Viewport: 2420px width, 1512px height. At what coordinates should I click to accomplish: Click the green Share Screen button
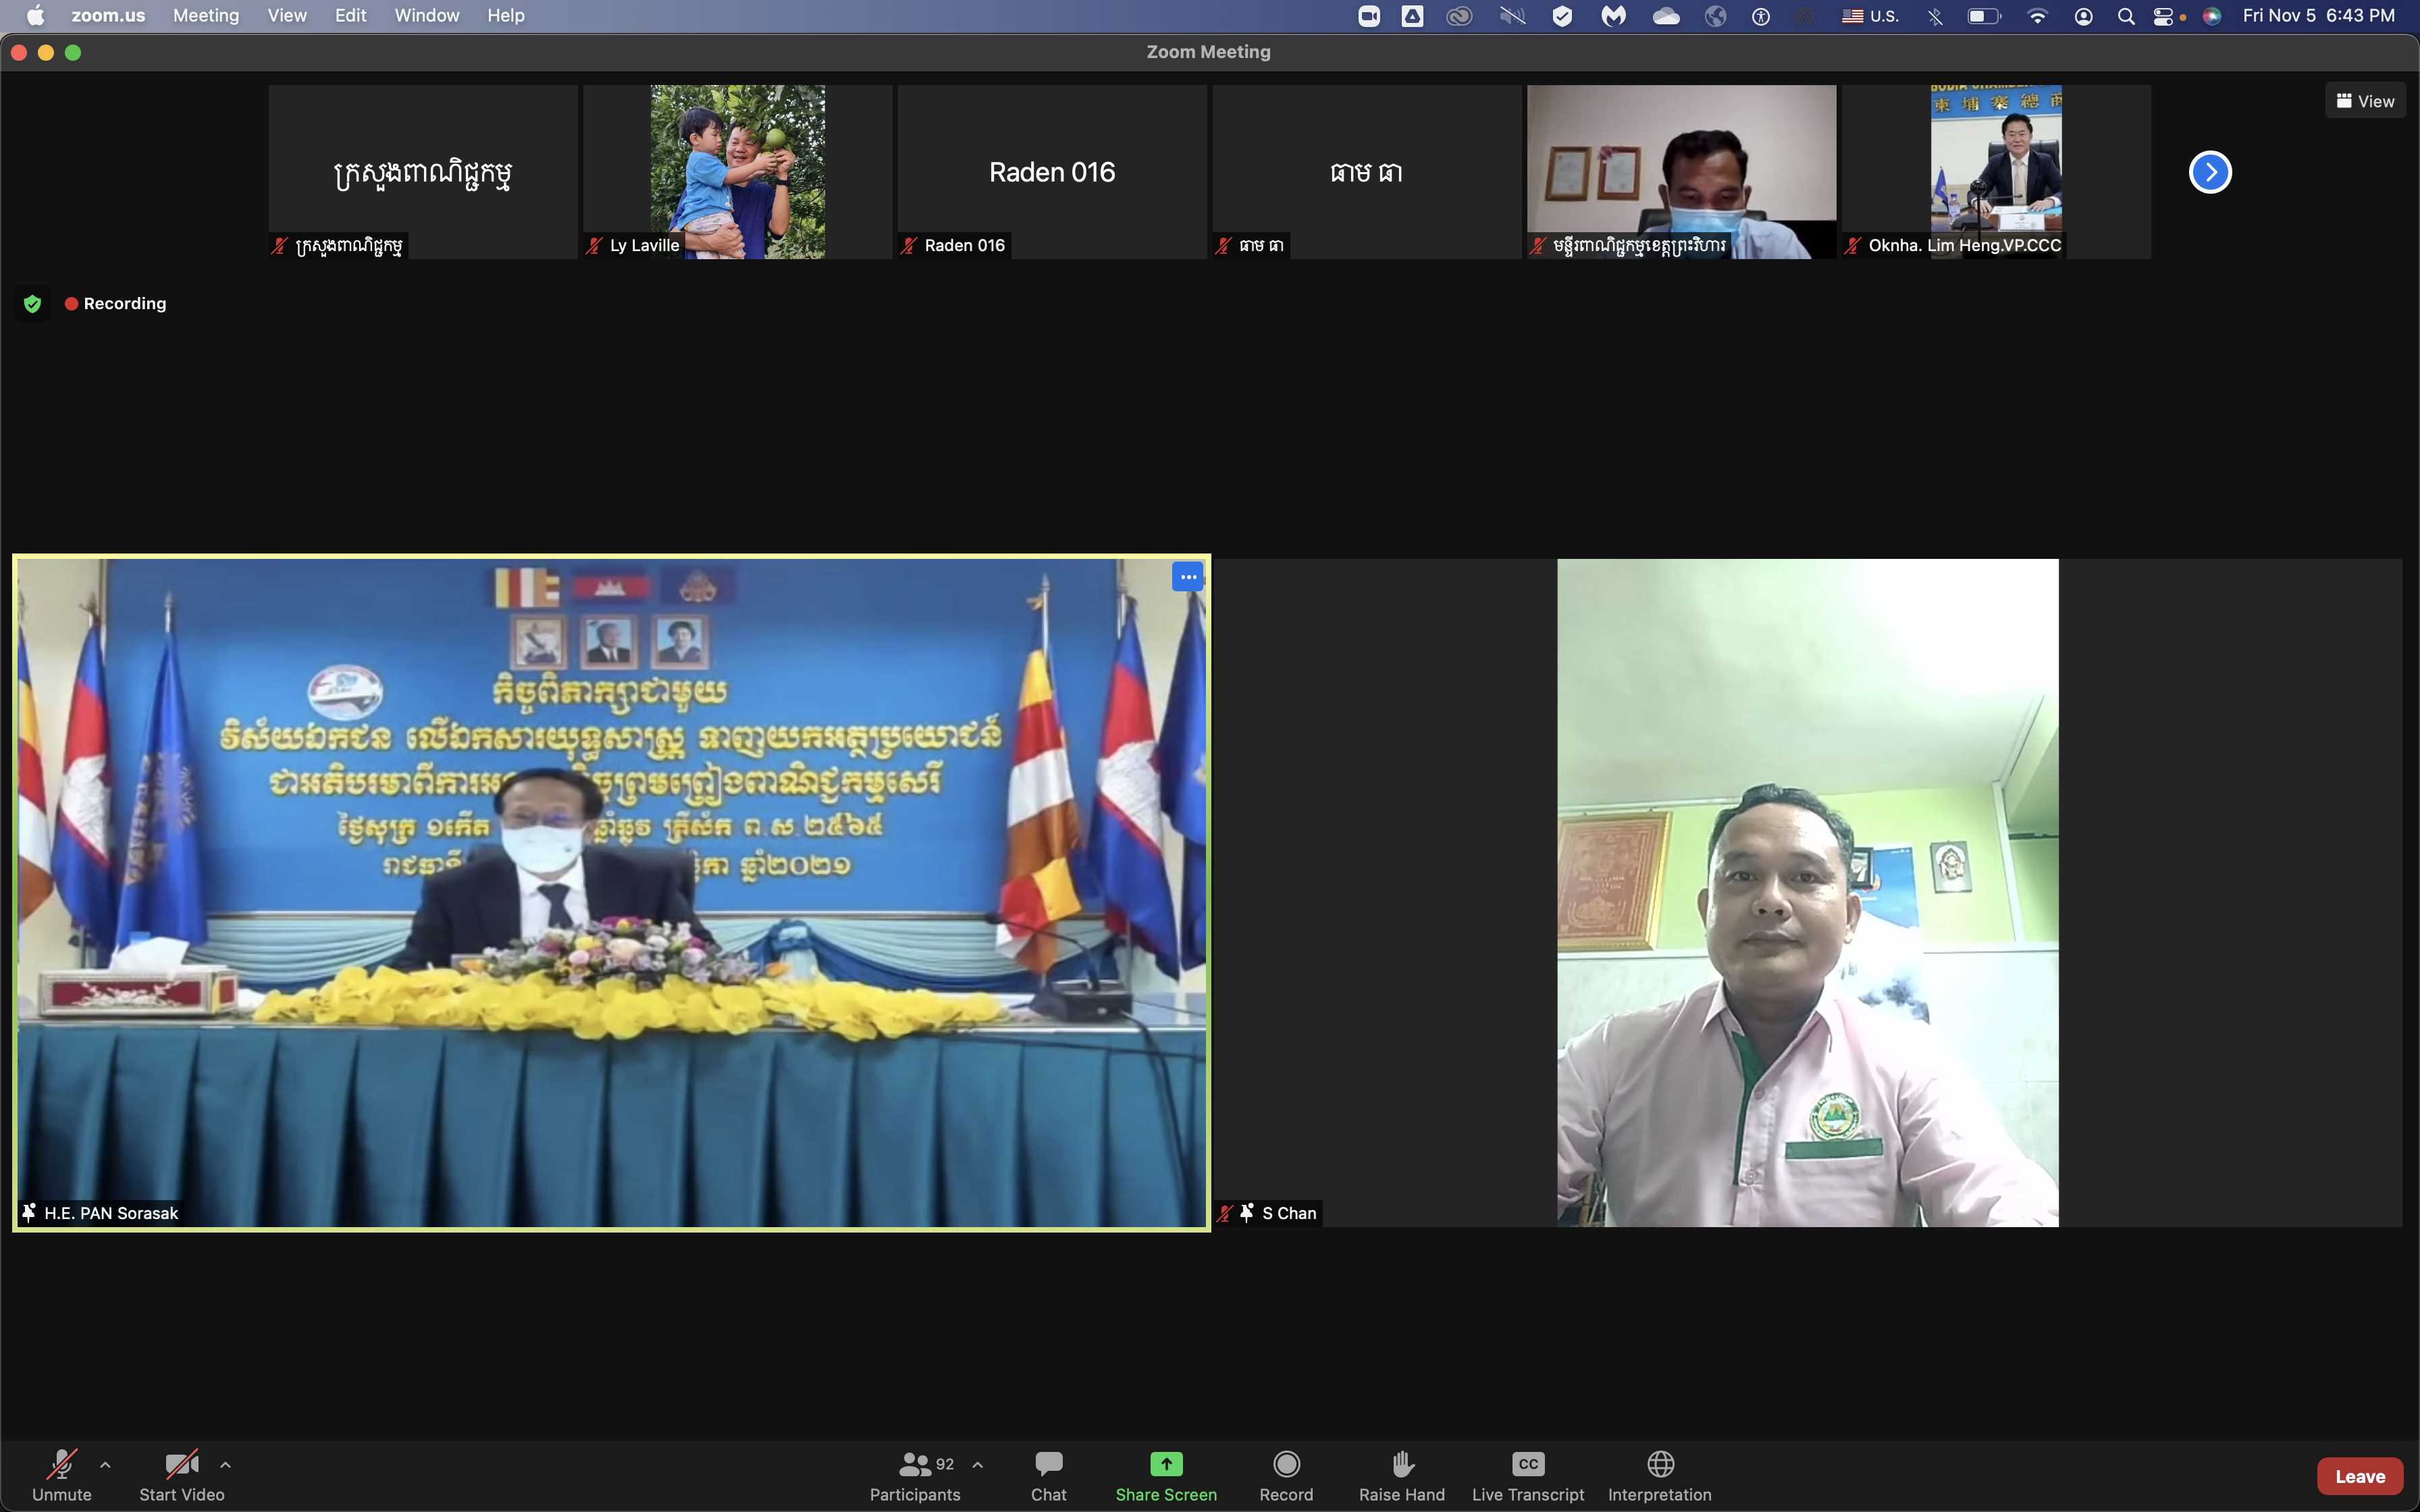pos(1166,1475)
